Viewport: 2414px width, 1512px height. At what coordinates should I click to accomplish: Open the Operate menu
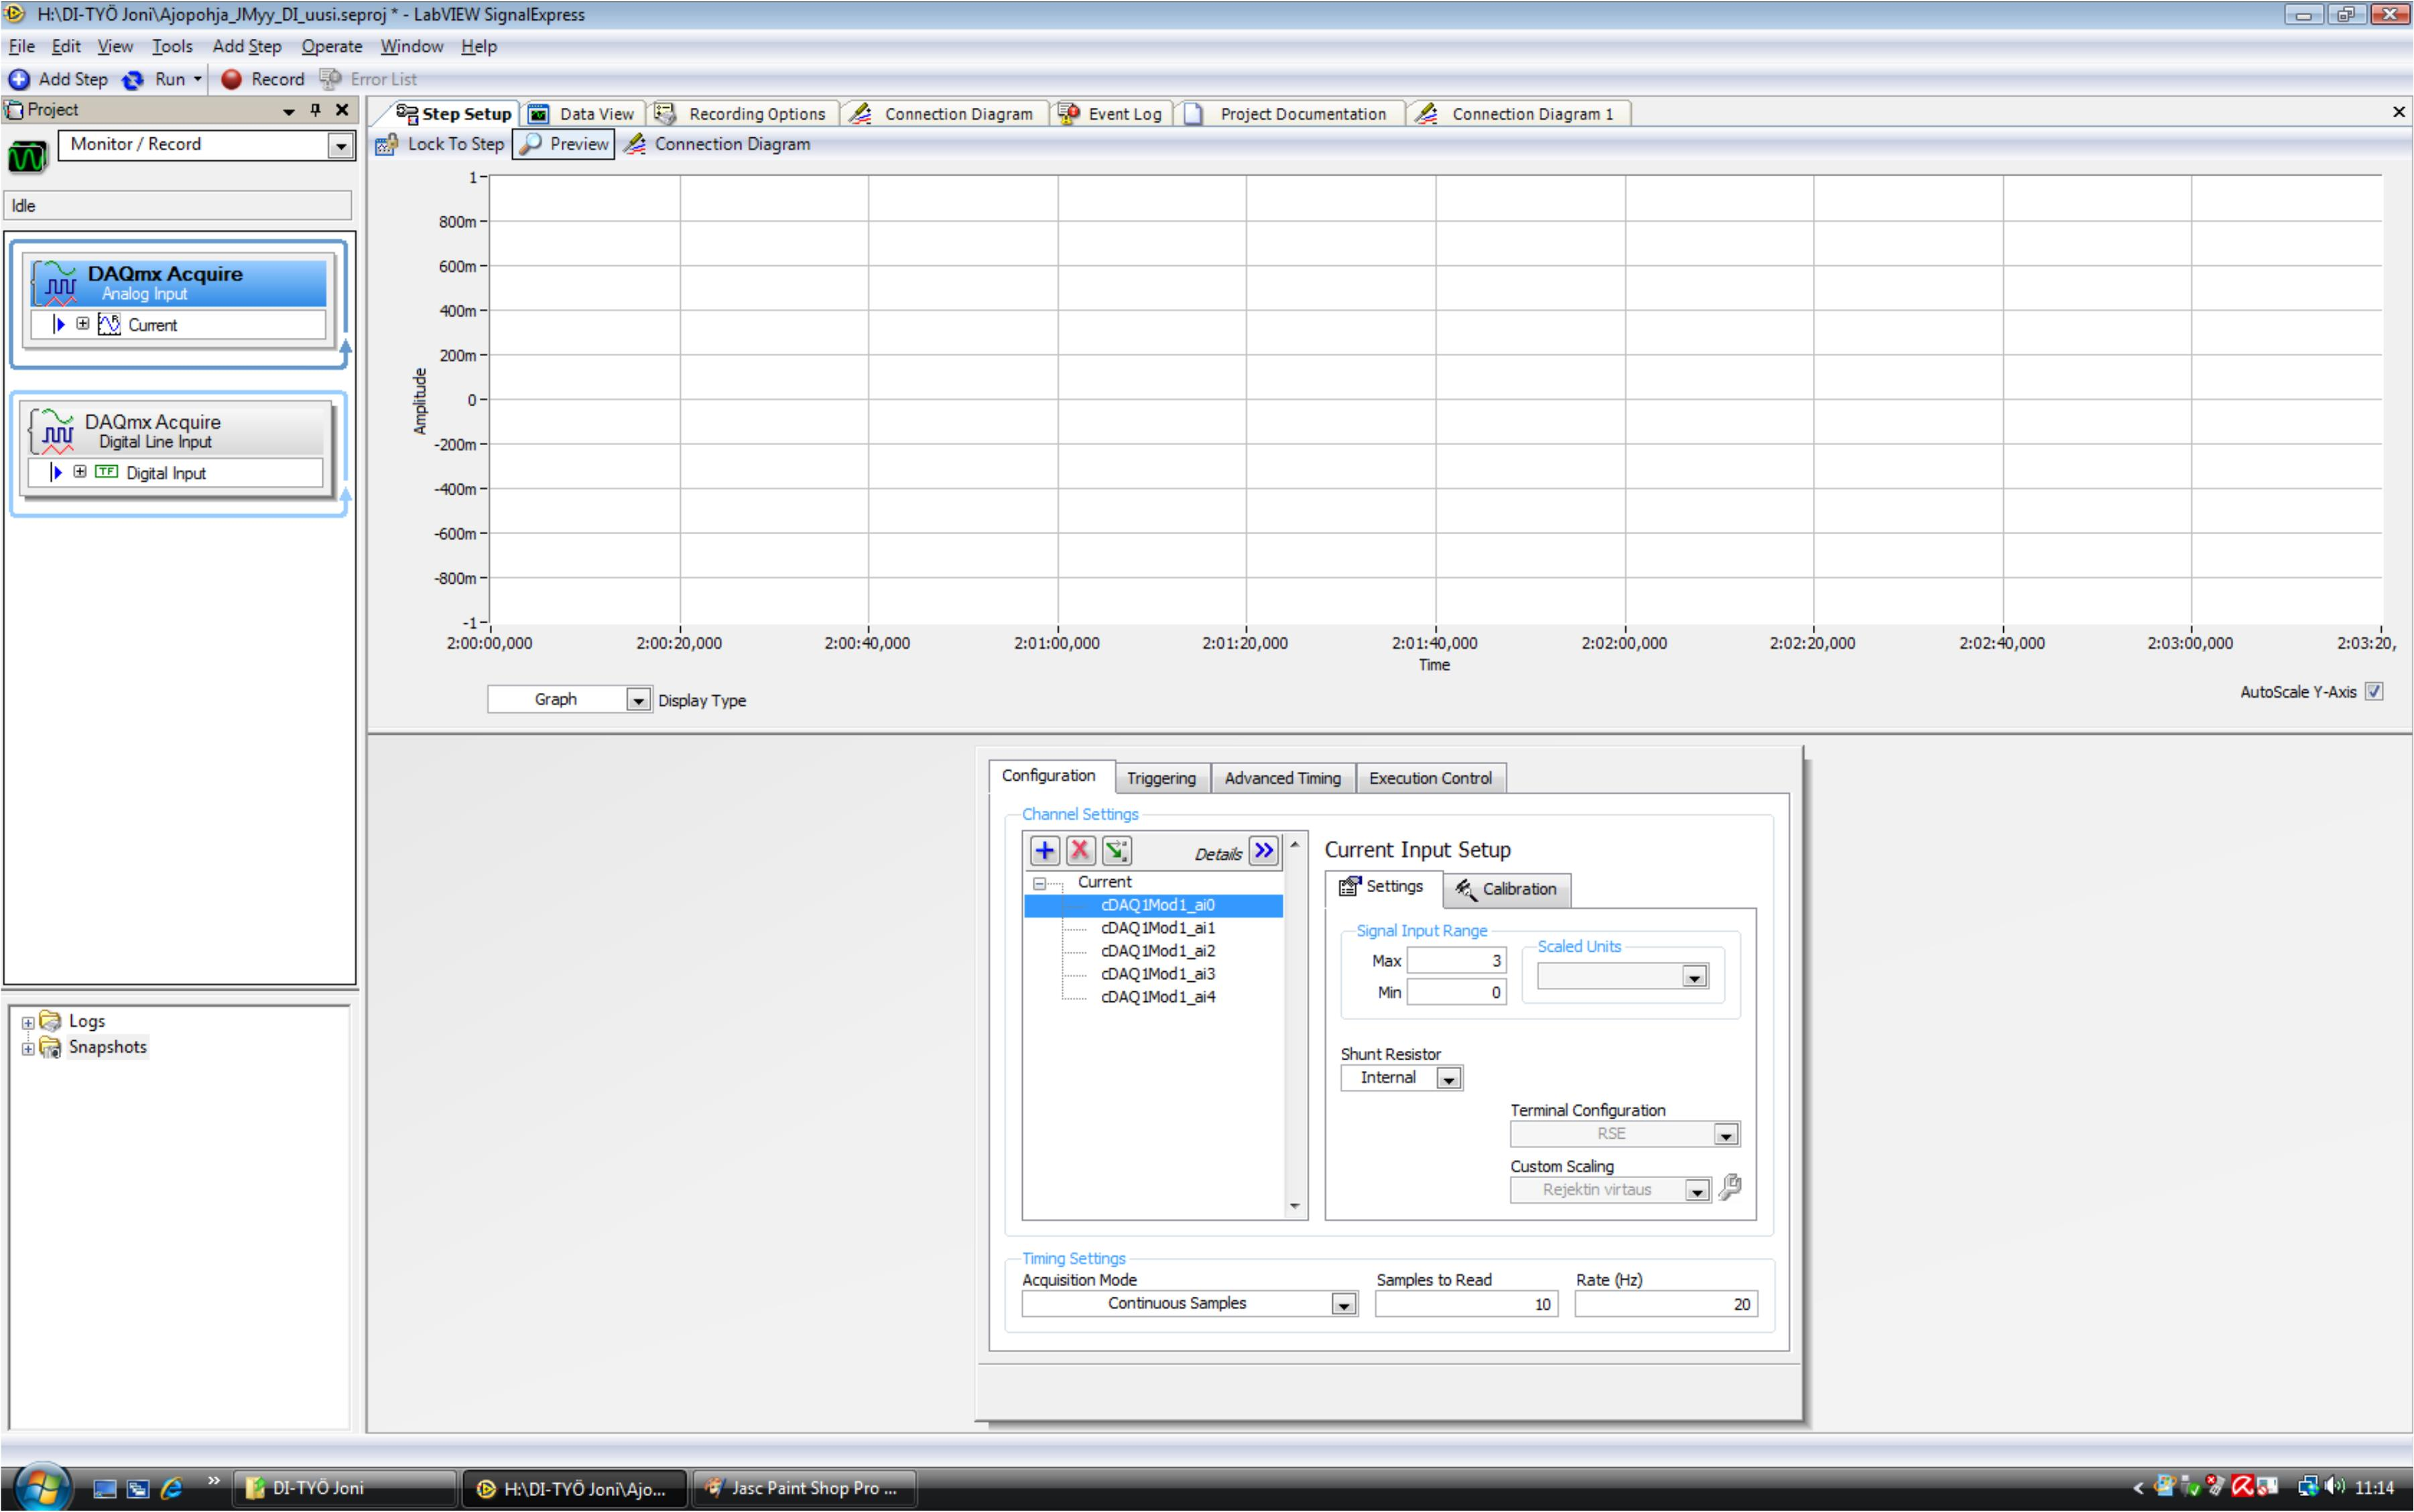coord(332,46)
